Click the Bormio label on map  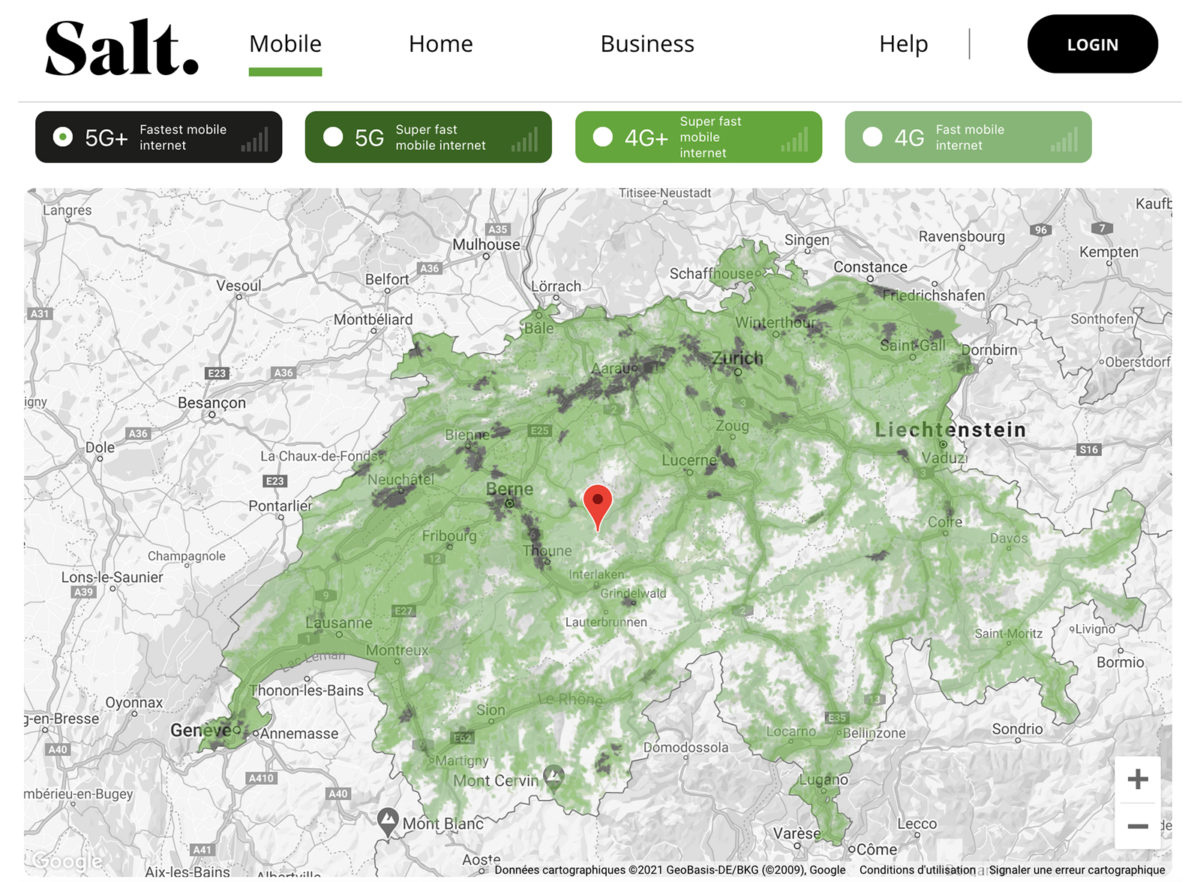coord(1120,662)
